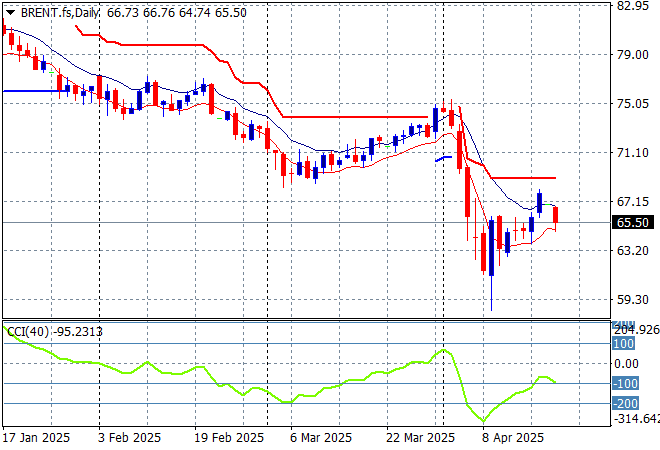This screenshot has width=660, height=450.
Task: Select the green CCI line at its lowest trough
Action: pos(484,420)
